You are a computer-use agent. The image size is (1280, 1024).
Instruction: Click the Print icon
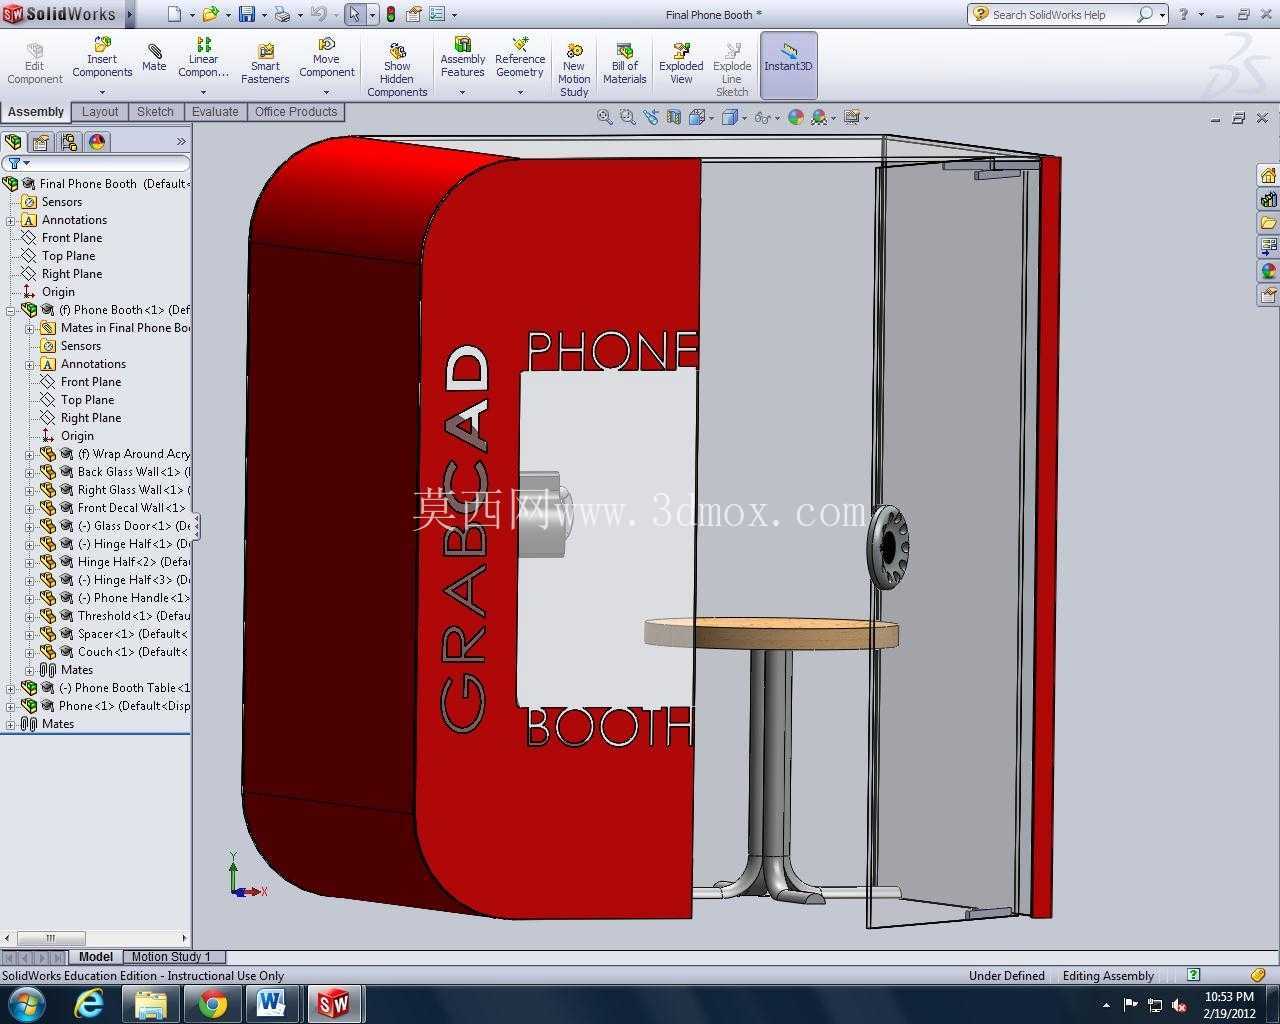click(x=282, y=14)
